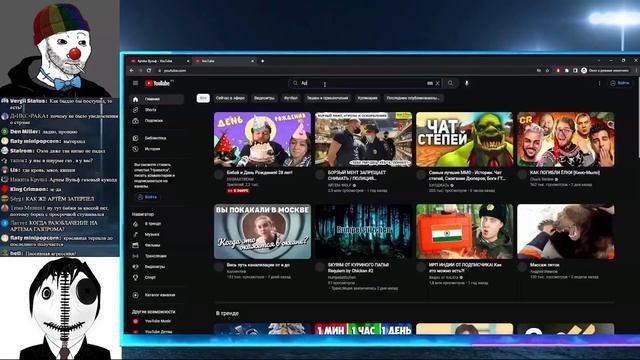
Task: Open the browser extensions puzzle icon
Action: pyautogui.click(x=567, y=71)
